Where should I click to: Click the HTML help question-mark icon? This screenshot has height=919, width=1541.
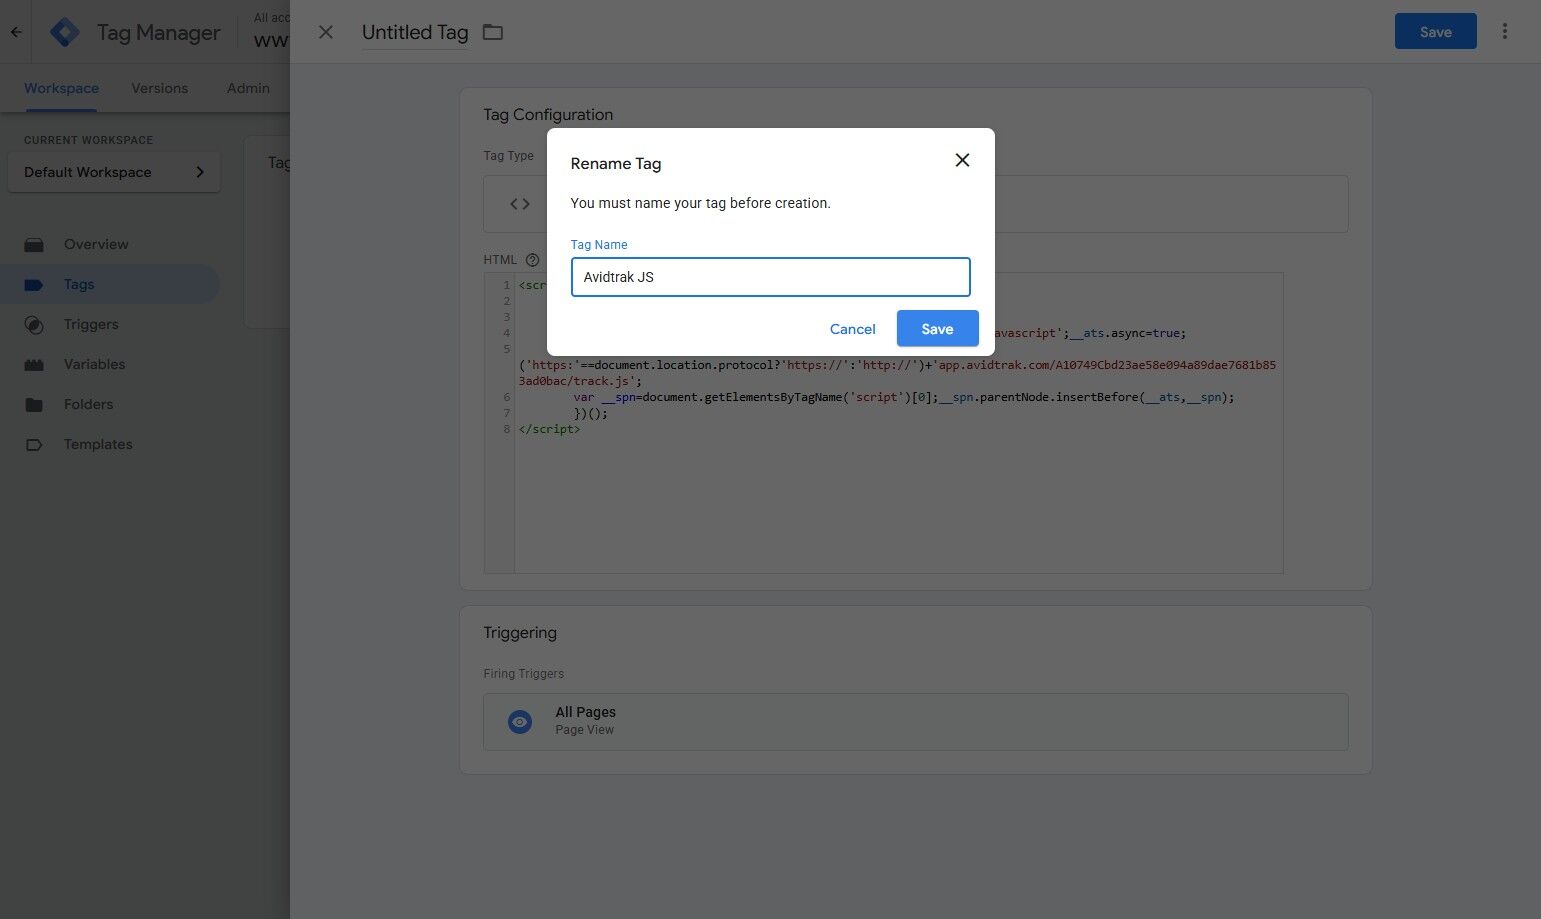click(x=532, y=260)
